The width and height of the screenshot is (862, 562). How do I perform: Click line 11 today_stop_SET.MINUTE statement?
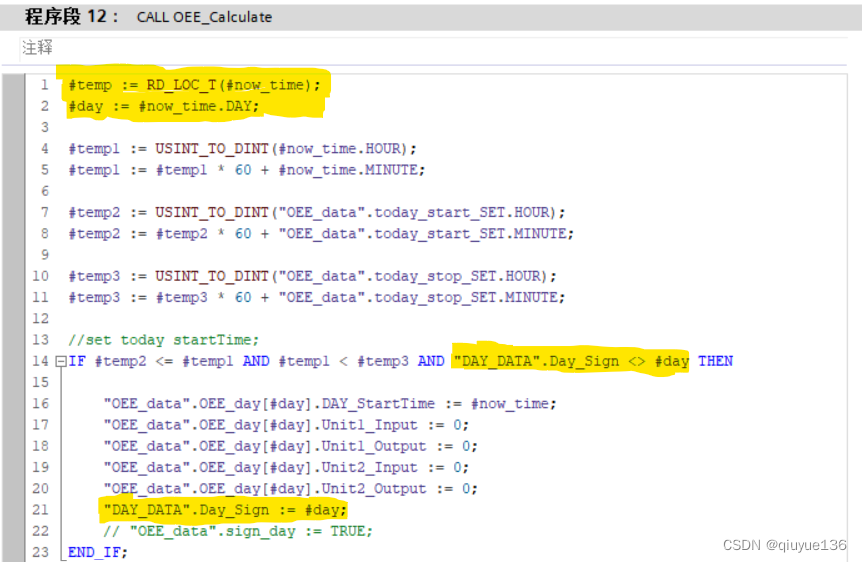coord(317,297)
